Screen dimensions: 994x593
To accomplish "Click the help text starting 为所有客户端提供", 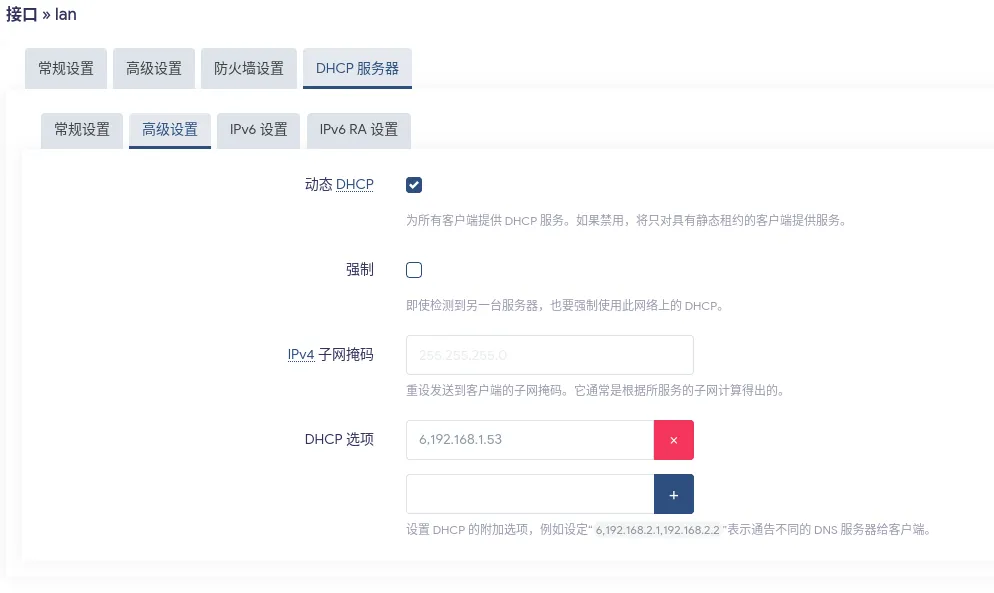I will 627,220.
